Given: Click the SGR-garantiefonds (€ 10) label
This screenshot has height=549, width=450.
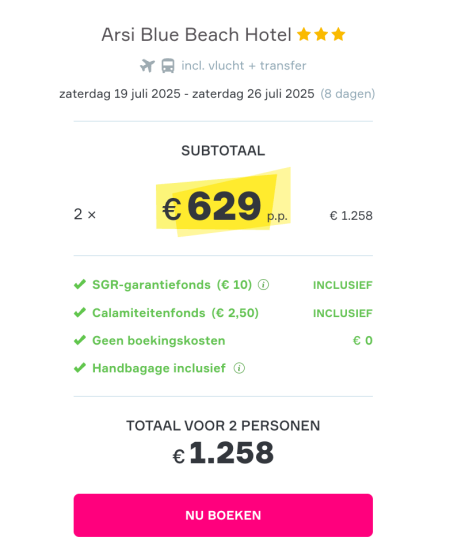Looking at the screenshot, I should pyautogui.click(x=172, y=285).
